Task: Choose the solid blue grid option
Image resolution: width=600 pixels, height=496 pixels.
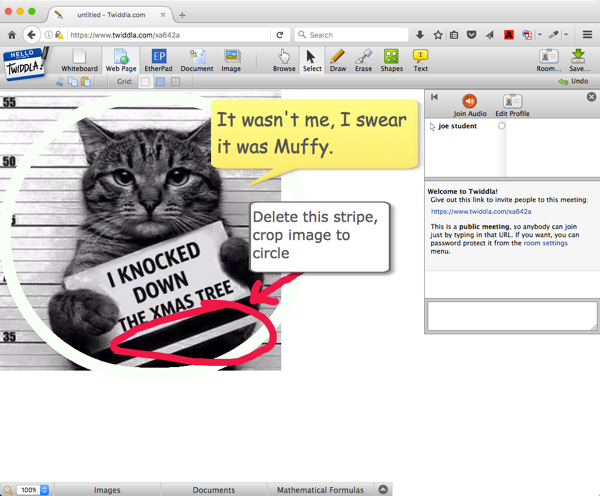Action: pos(160,82)
